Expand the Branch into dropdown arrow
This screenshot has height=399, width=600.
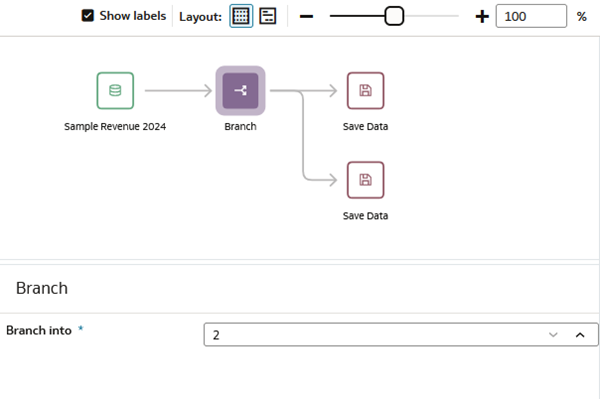(553, 335)
